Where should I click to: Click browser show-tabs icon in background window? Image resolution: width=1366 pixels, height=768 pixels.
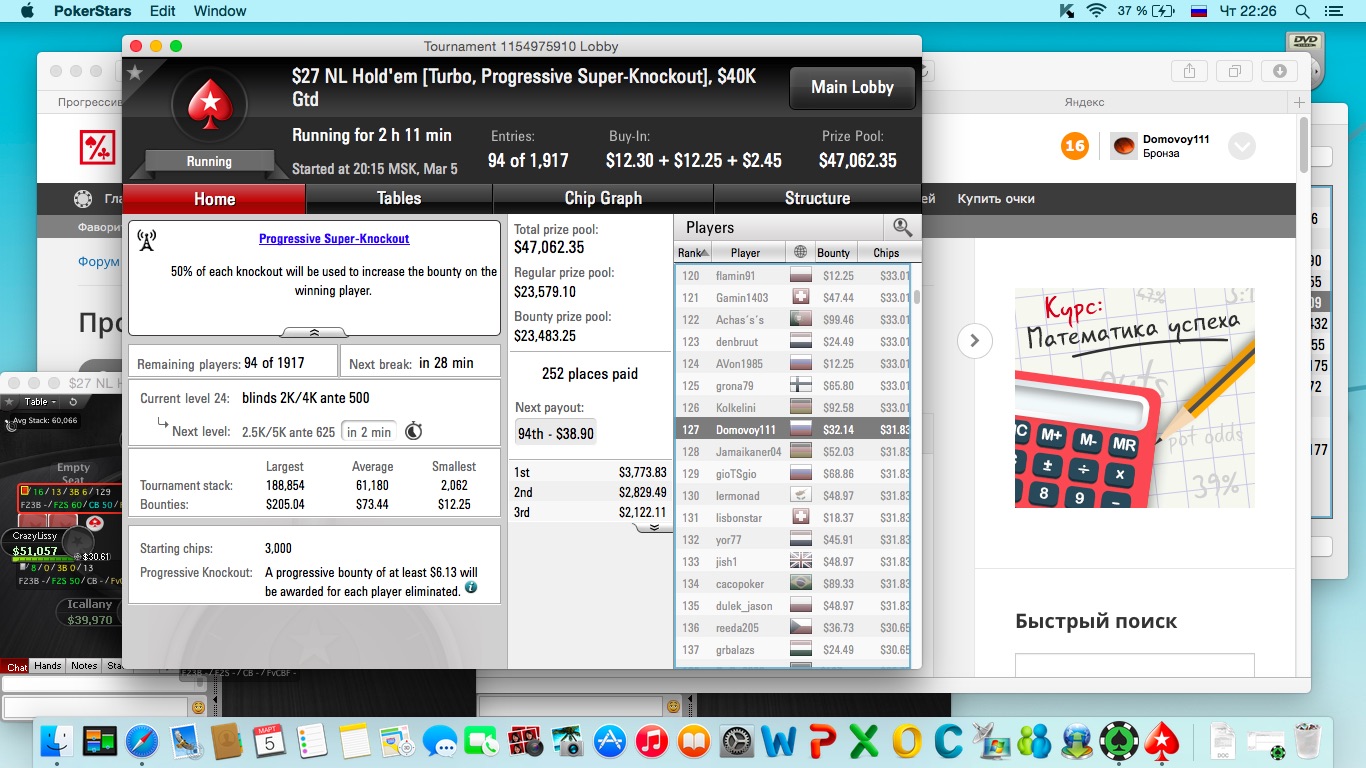coord(1235,71)
